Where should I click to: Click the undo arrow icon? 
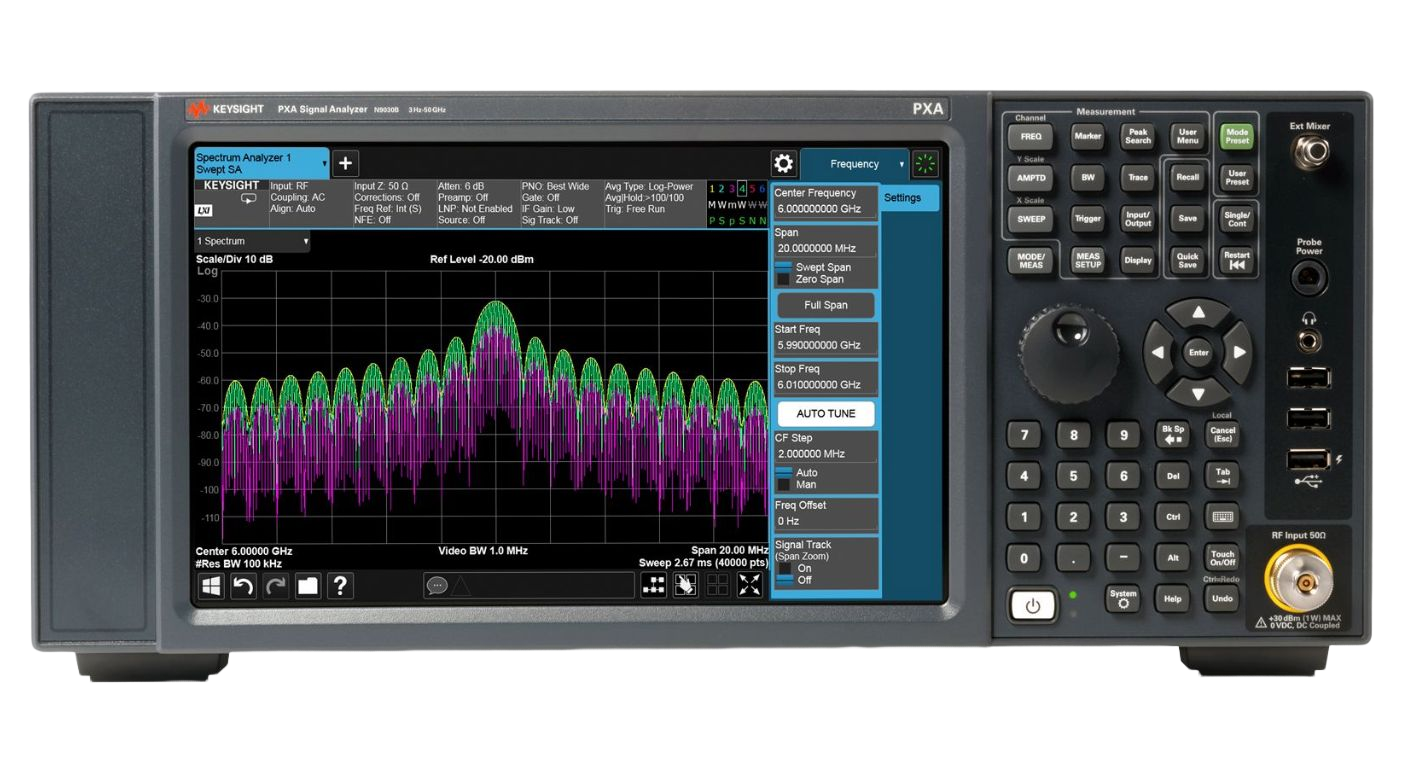243,586
